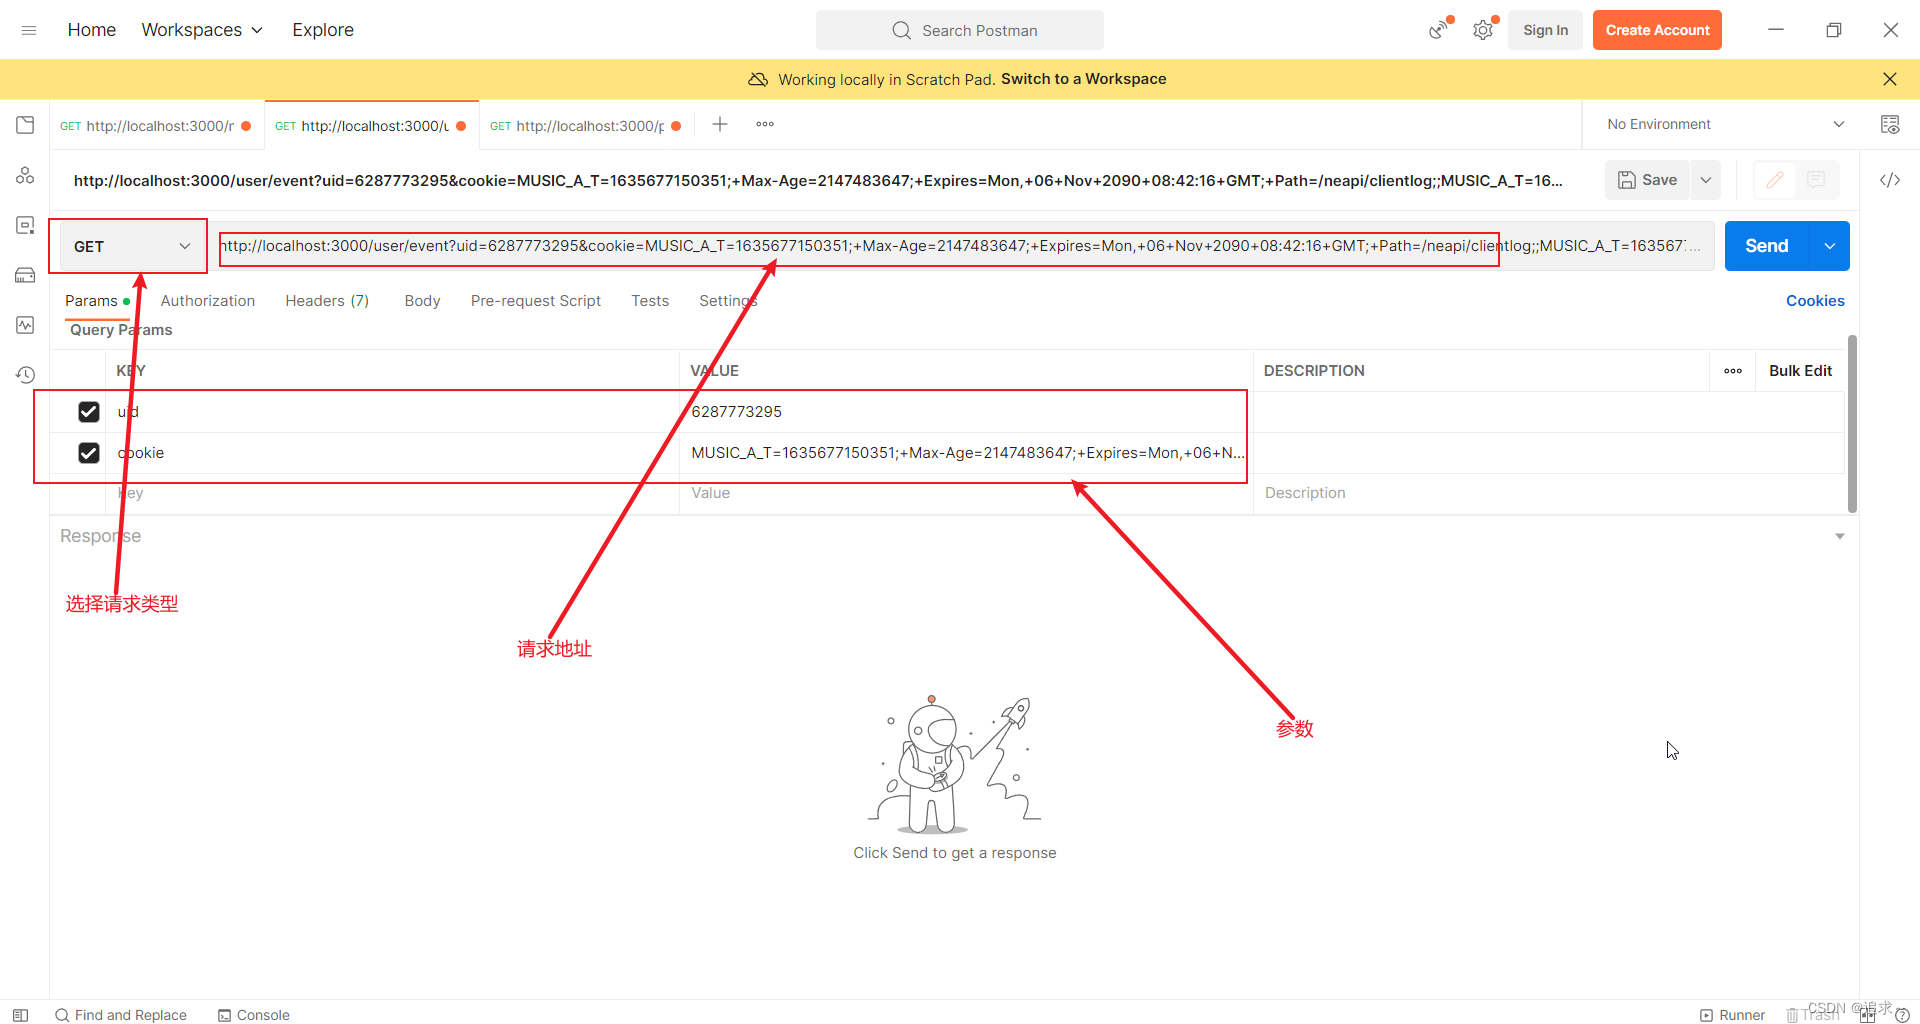
Task: Click the empty Value field
Action: 966,493
